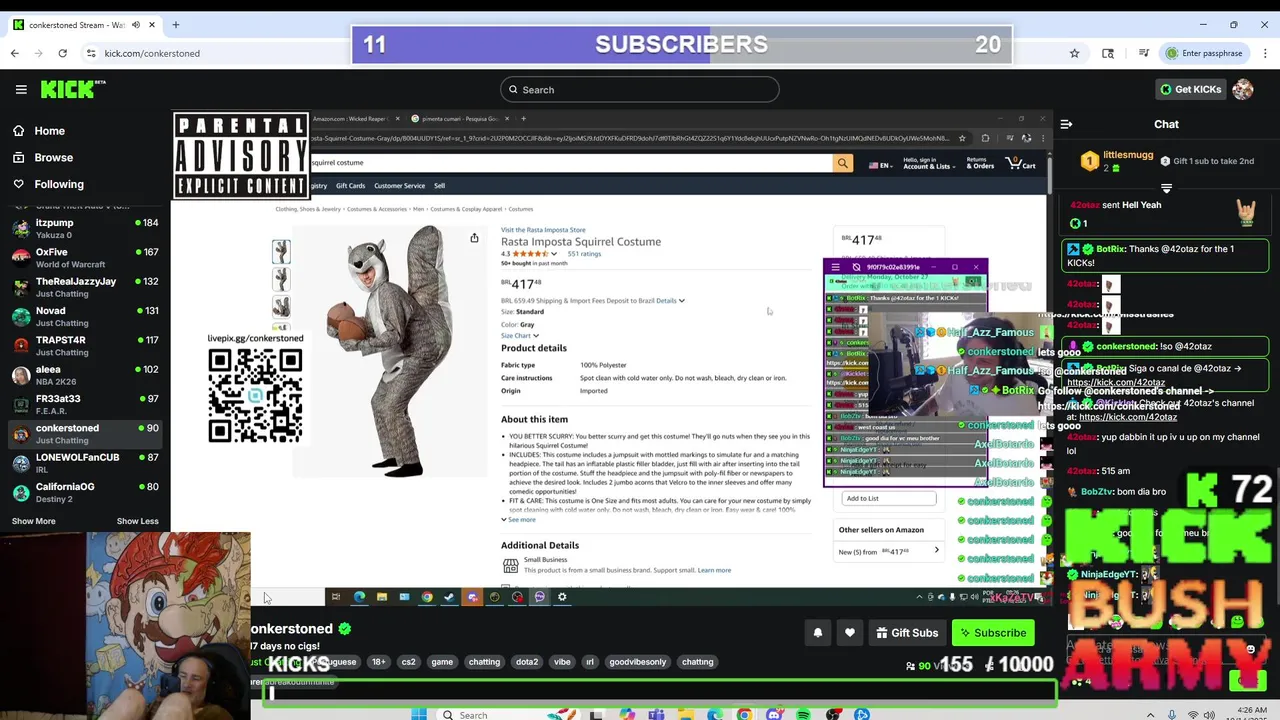Screen dimensions: 1280x720
Task: Open the Kick hamburger sidebar menu
Action: pyautogui.click(x=21, y=89)
